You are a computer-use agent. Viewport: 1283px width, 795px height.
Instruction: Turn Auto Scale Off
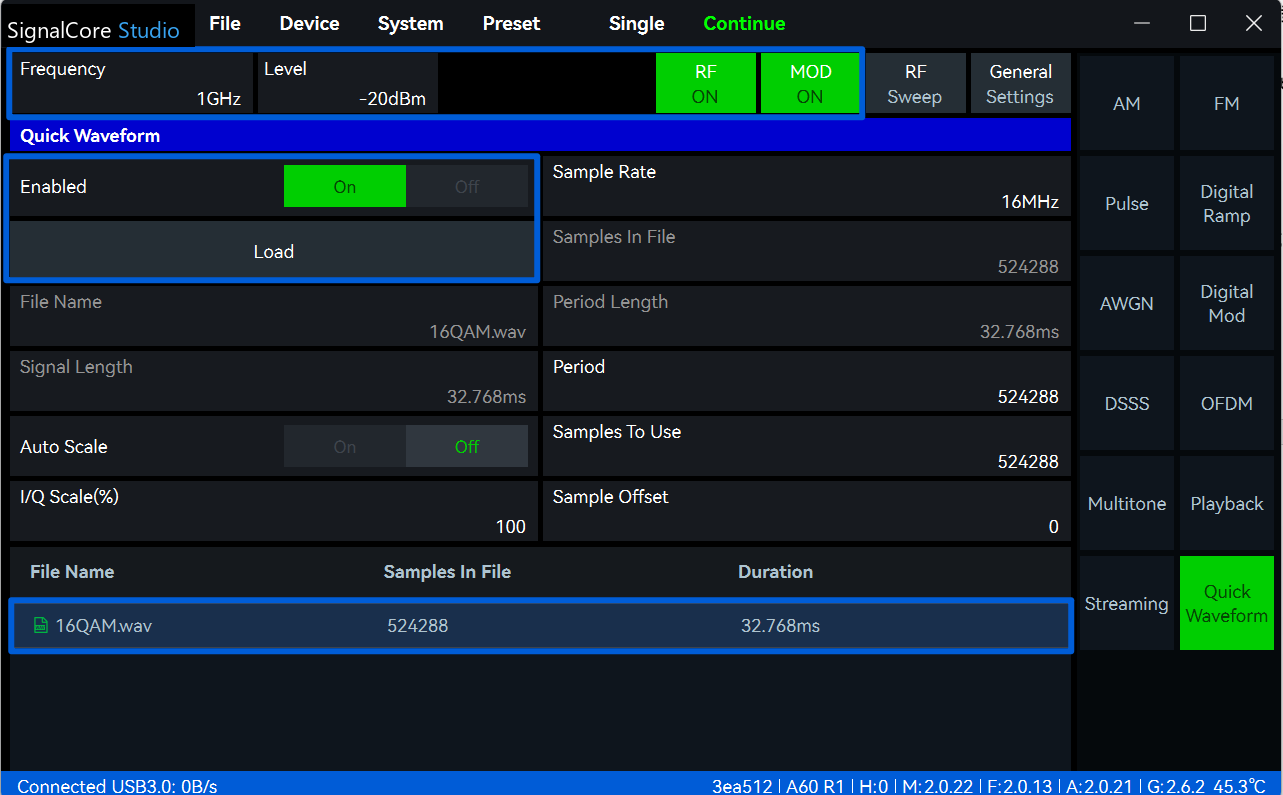click(467, 447)
